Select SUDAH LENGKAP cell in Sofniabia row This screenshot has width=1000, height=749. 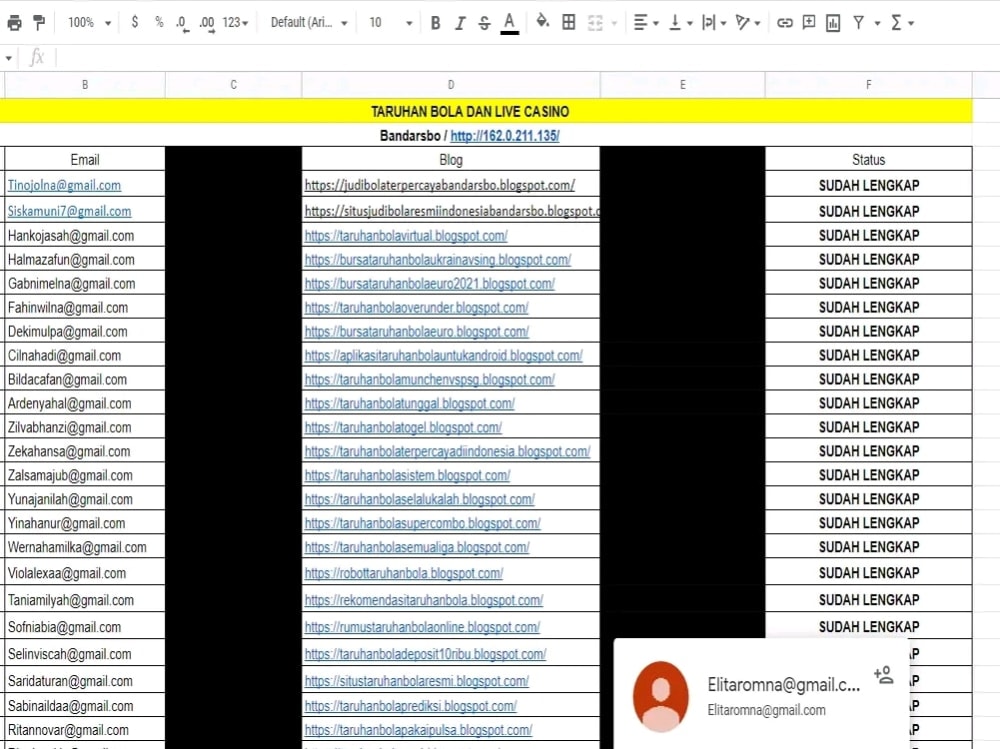tap(869, 627)
